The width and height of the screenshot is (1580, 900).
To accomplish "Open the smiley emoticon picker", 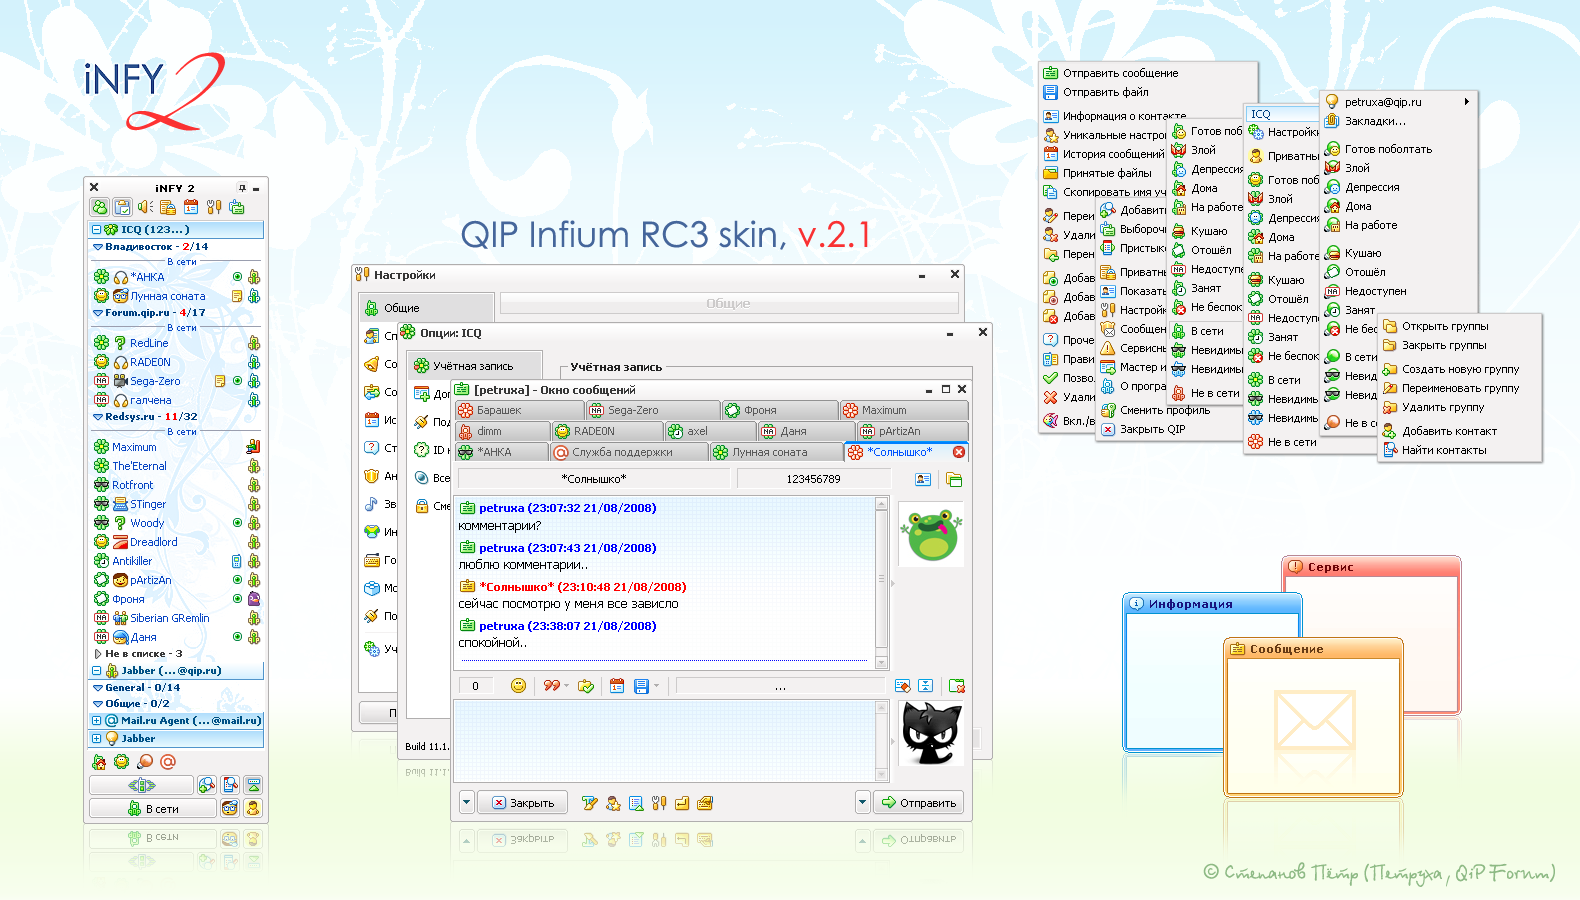I will [x=518, y=686].
